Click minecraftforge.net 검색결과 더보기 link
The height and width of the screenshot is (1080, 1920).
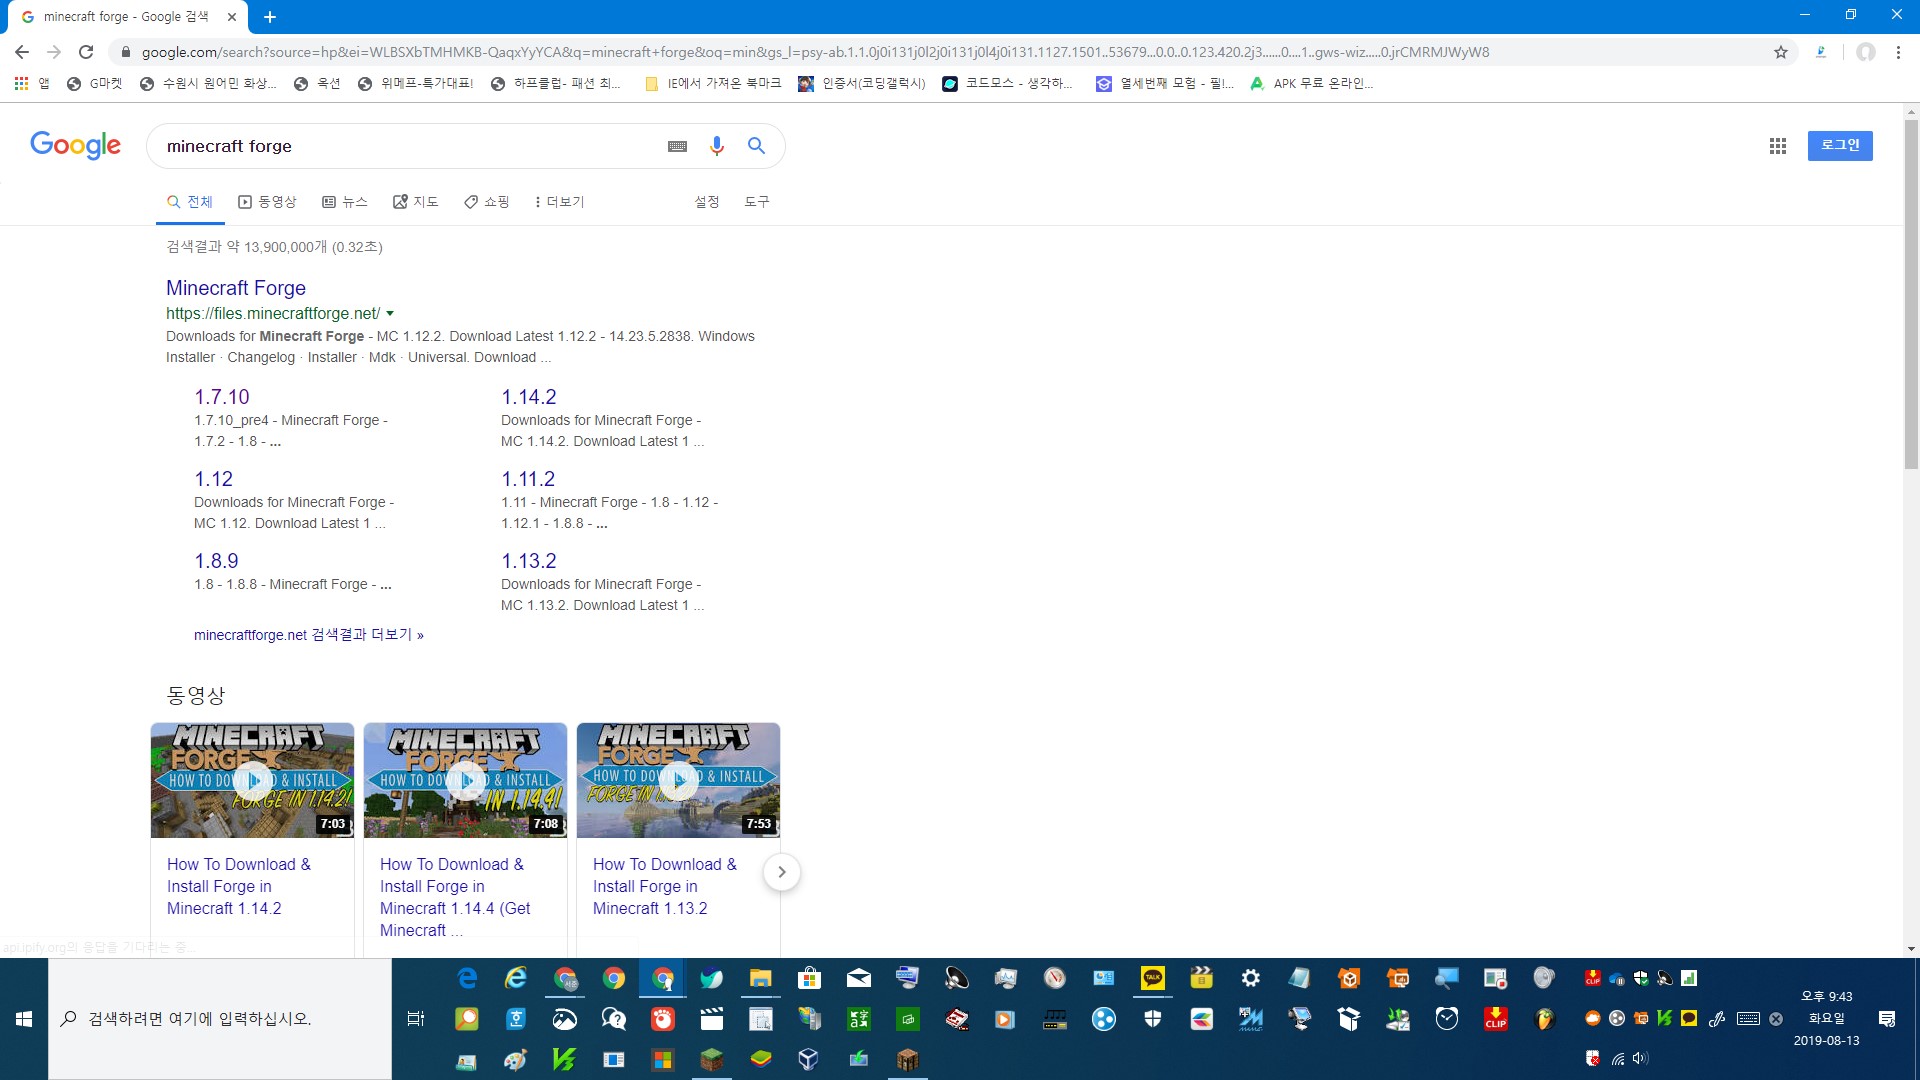click(309, 635)
